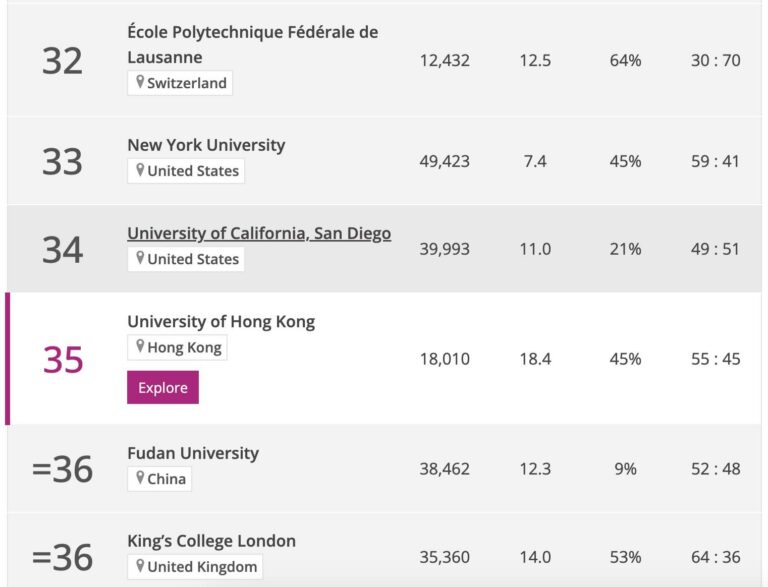
Task: Click the 30 : 70 gender ratio
Action: coord(716,60)
